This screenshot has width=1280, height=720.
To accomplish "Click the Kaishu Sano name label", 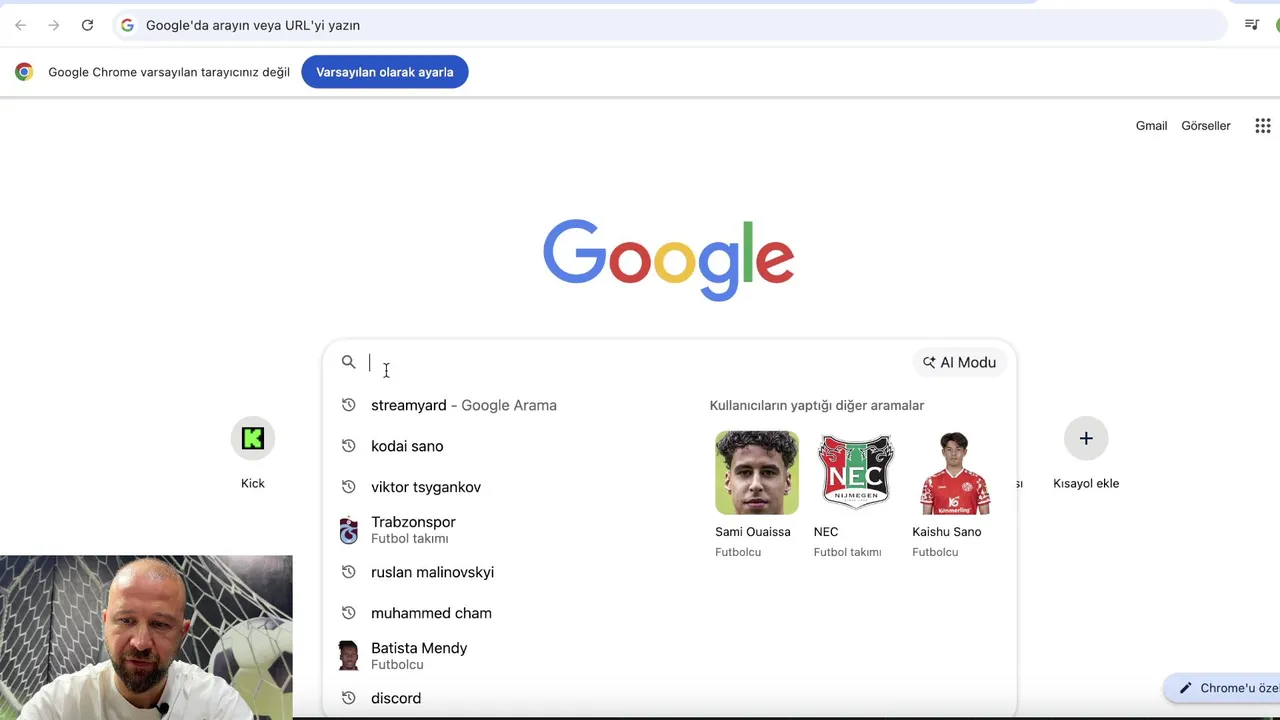I will pyautogui.click(x=947, y=532).
